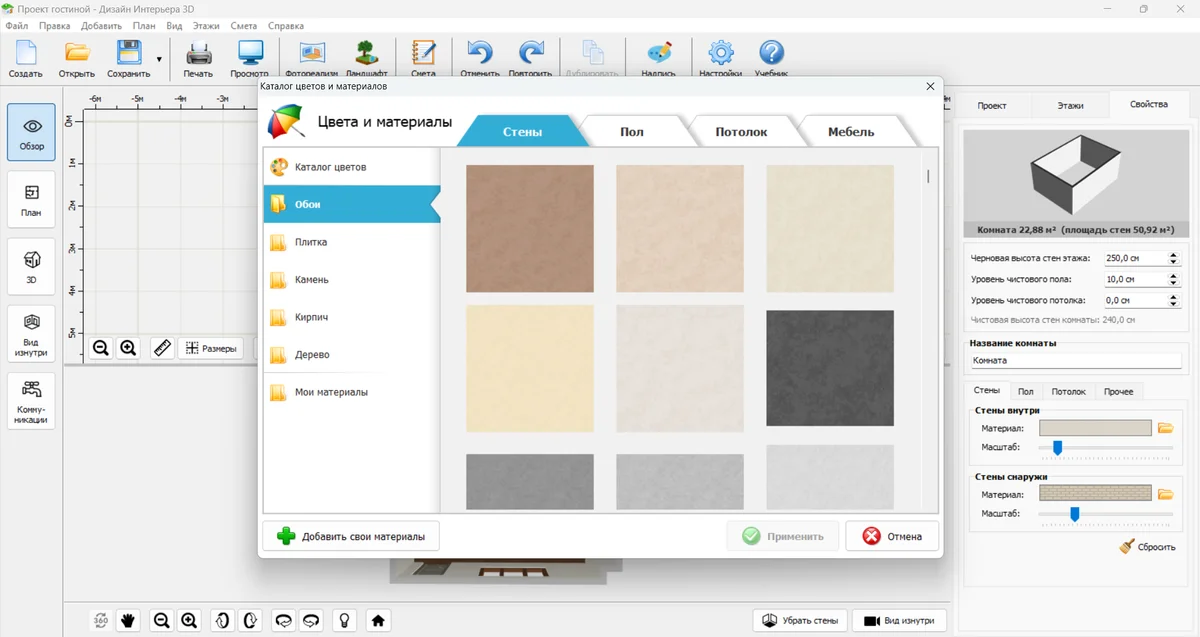Screen dimensions: 1200x637
Task: Open the Камень materials folder
Action: [350, 280]
